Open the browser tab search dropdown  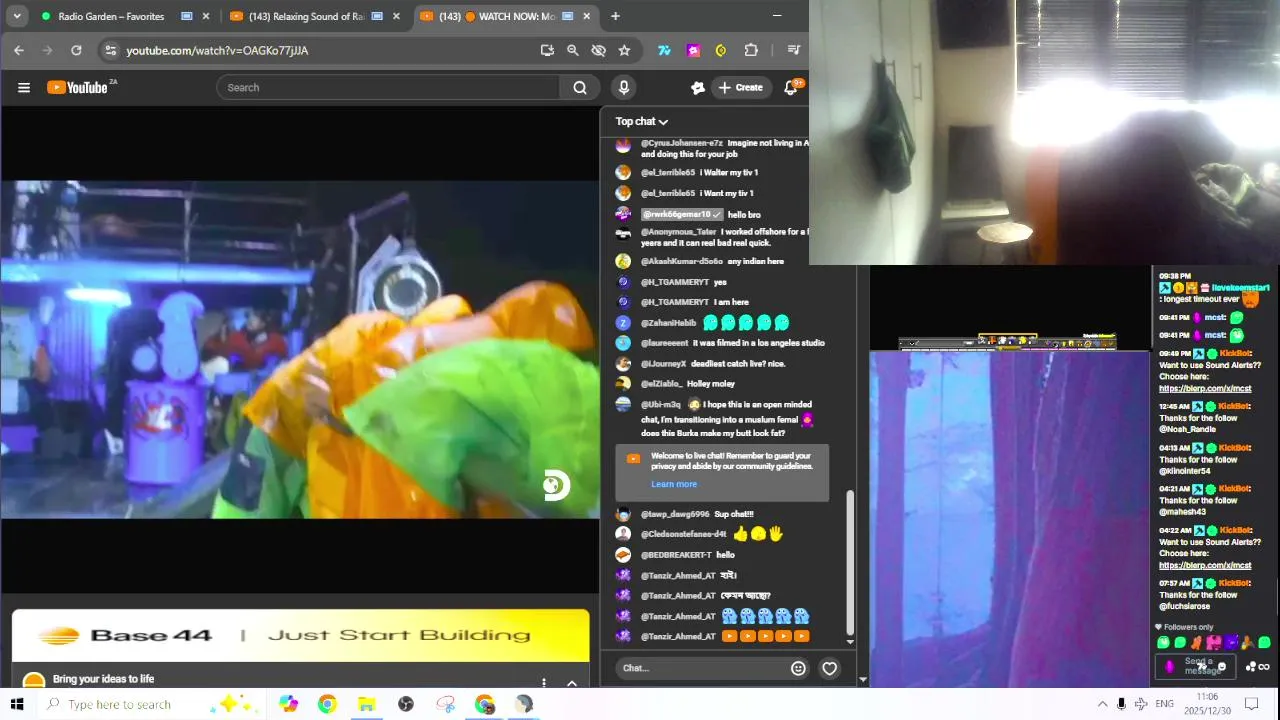click(17, 16)
